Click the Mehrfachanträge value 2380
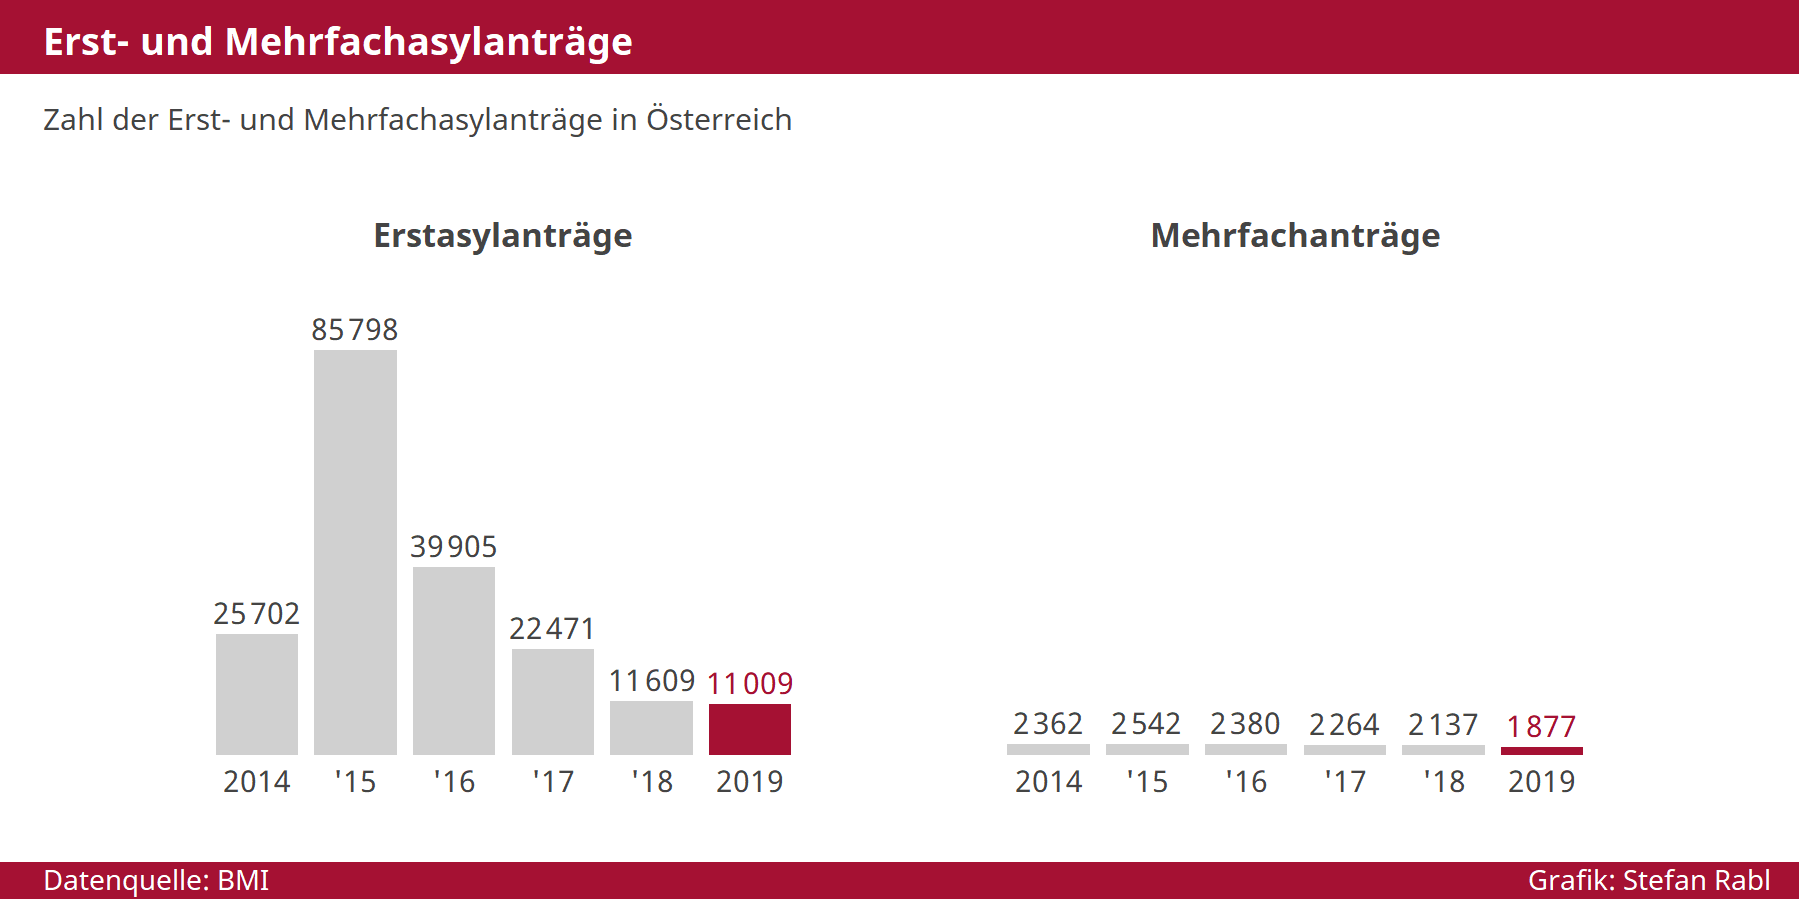Screen dimensions: 1800x900 click(x=1245, y=724)
